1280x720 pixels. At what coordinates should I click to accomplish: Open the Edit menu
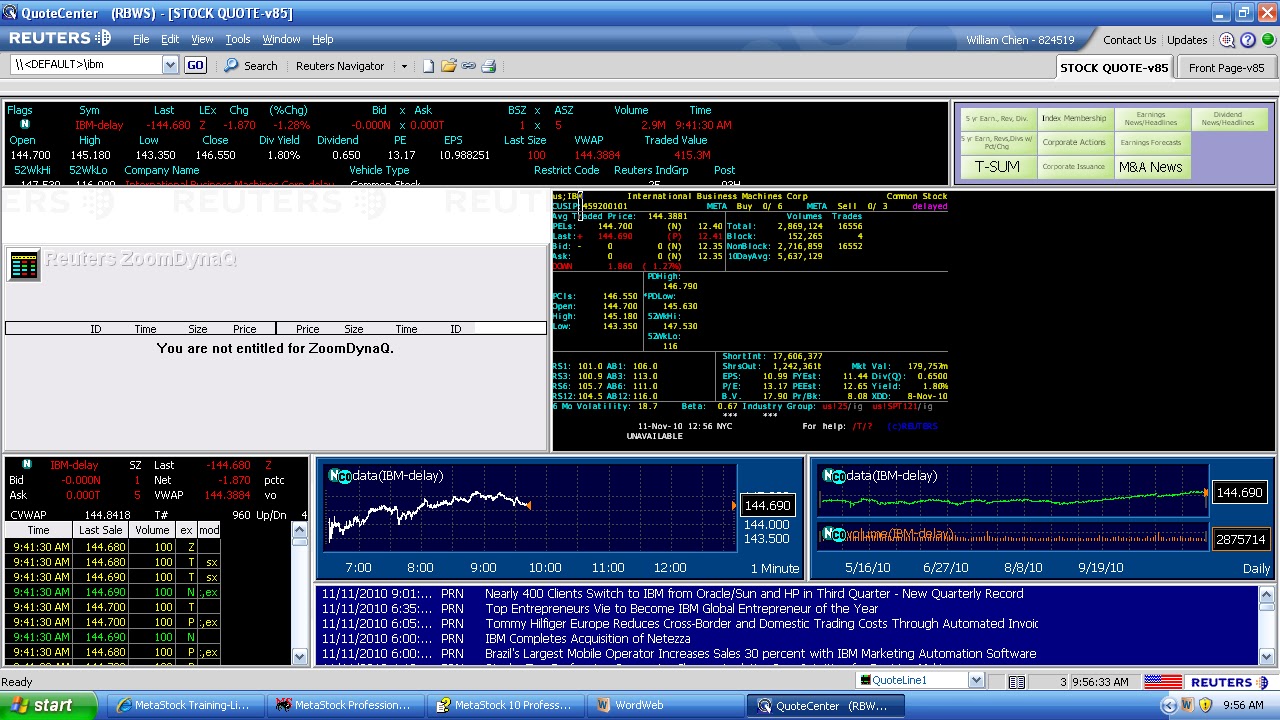[170, 40]
